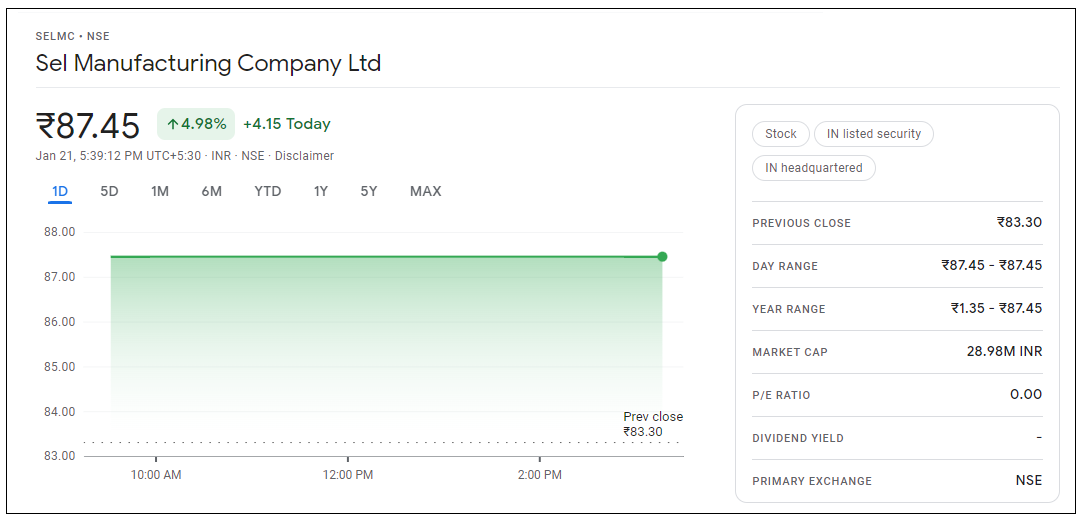Click the ₹1.35 - ₹87.45 year range value
The width and height of the screenshot is (1080, 517).
pyautogui.click(x=996, y=308)
